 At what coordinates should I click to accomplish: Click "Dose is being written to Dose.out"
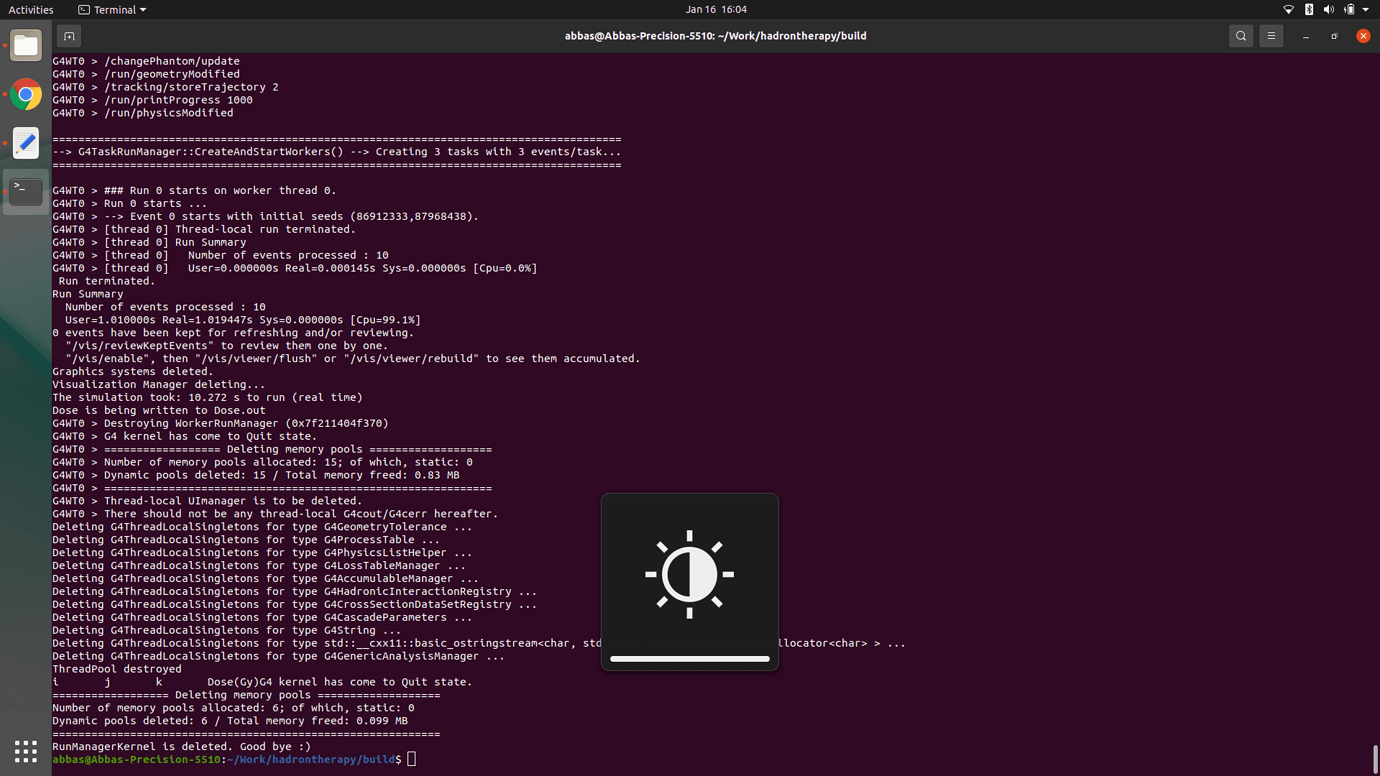(x=159, y=410)
